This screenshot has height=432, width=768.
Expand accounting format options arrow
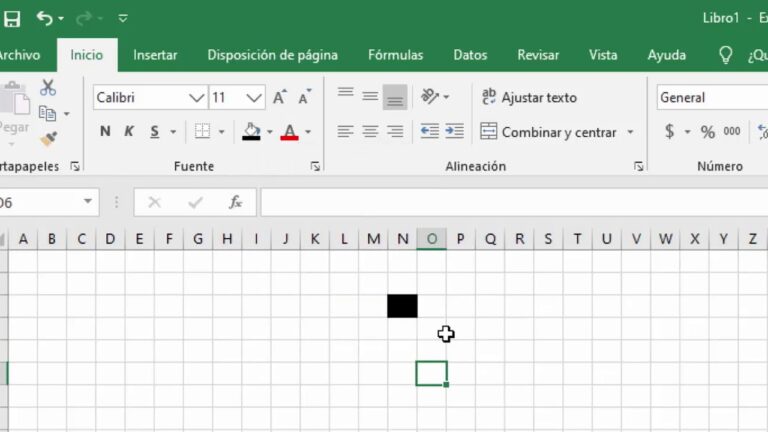pyautogui.click(x=687, y=132)
